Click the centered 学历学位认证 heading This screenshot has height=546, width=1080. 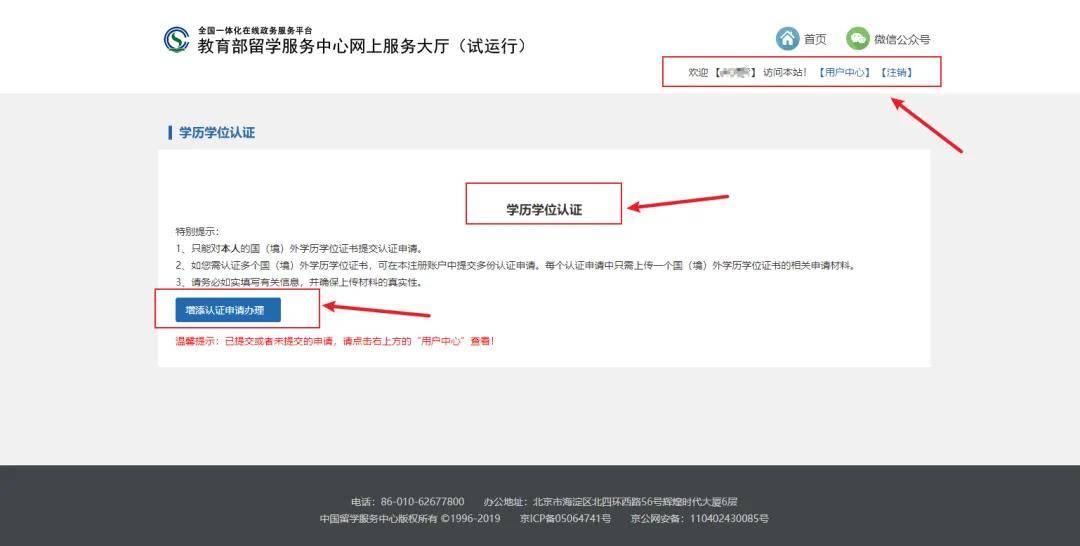[544, 210]
